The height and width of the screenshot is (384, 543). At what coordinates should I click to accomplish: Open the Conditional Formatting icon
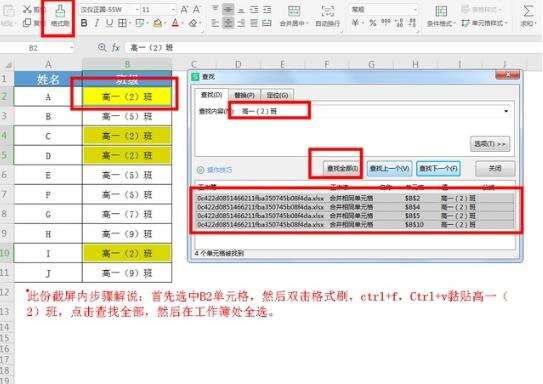(x=441, y=11)
